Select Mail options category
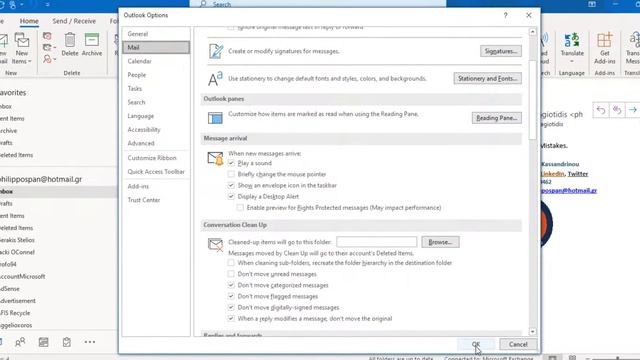Screen dimensions: 640x360 (x=156, y=47)
